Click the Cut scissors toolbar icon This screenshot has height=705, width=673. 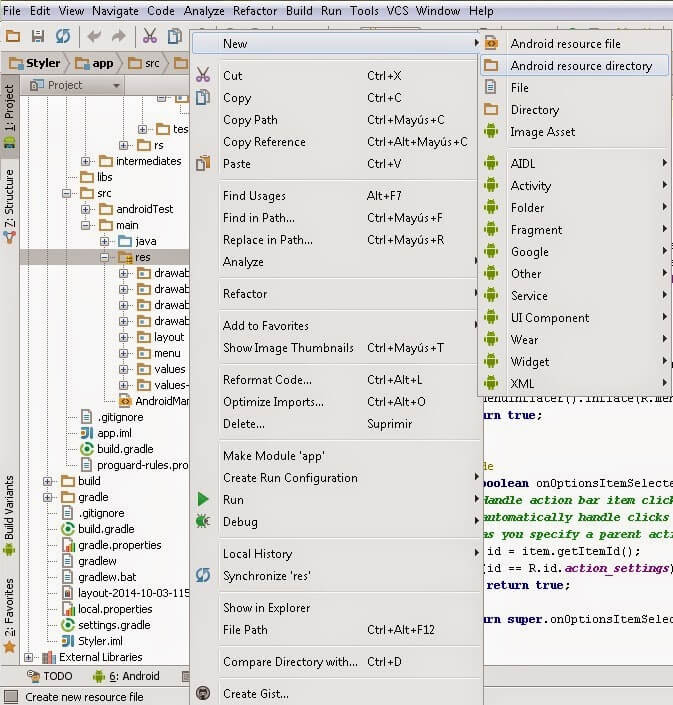[150, 36]
